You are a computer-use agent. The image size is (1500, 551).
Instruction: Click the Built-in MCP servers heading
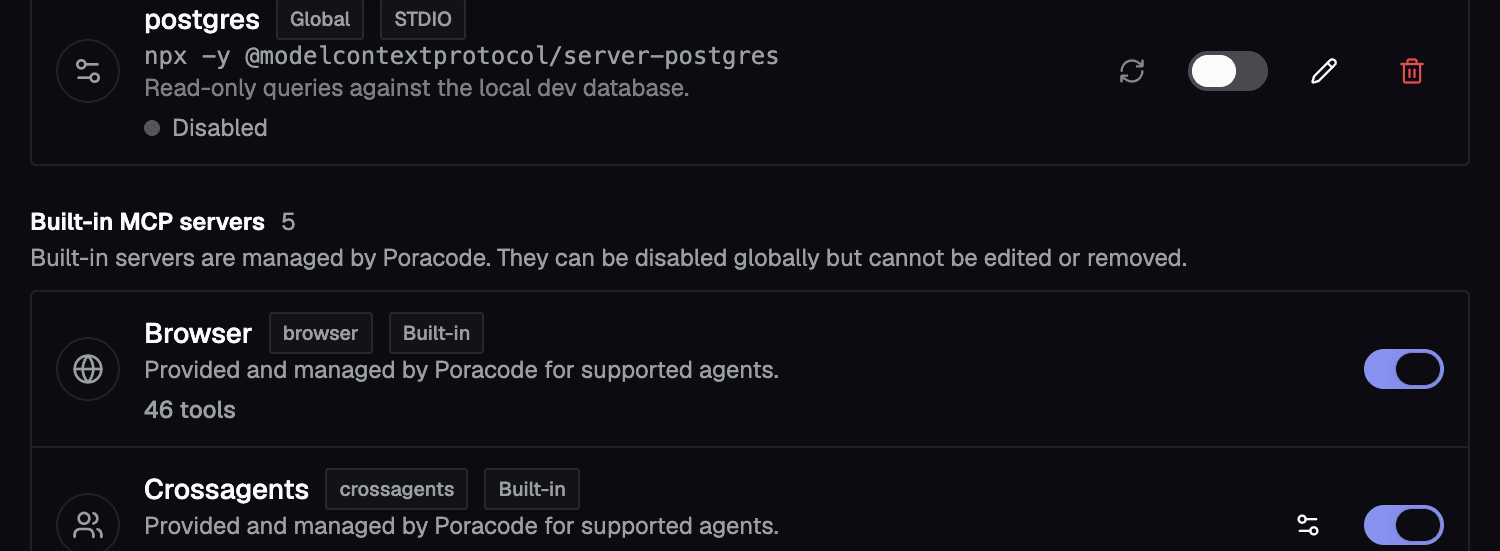[148, 221]
